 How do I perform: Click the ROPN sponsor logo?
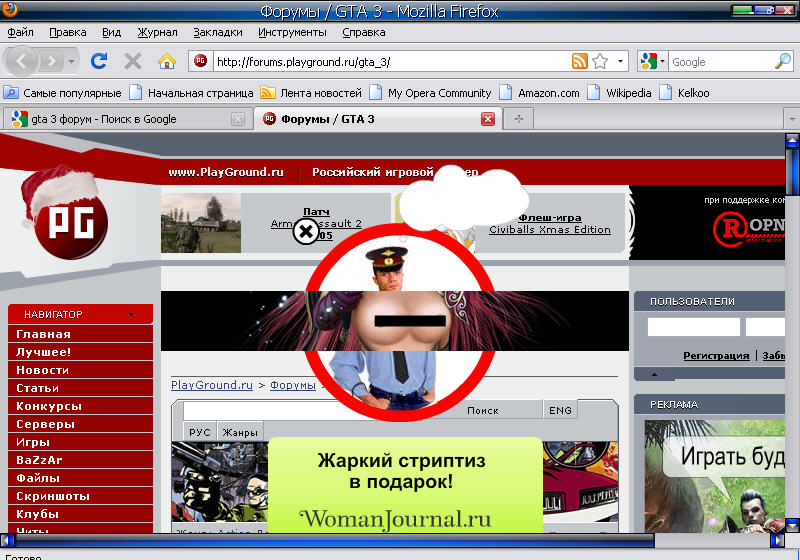(x=748, y=227)
